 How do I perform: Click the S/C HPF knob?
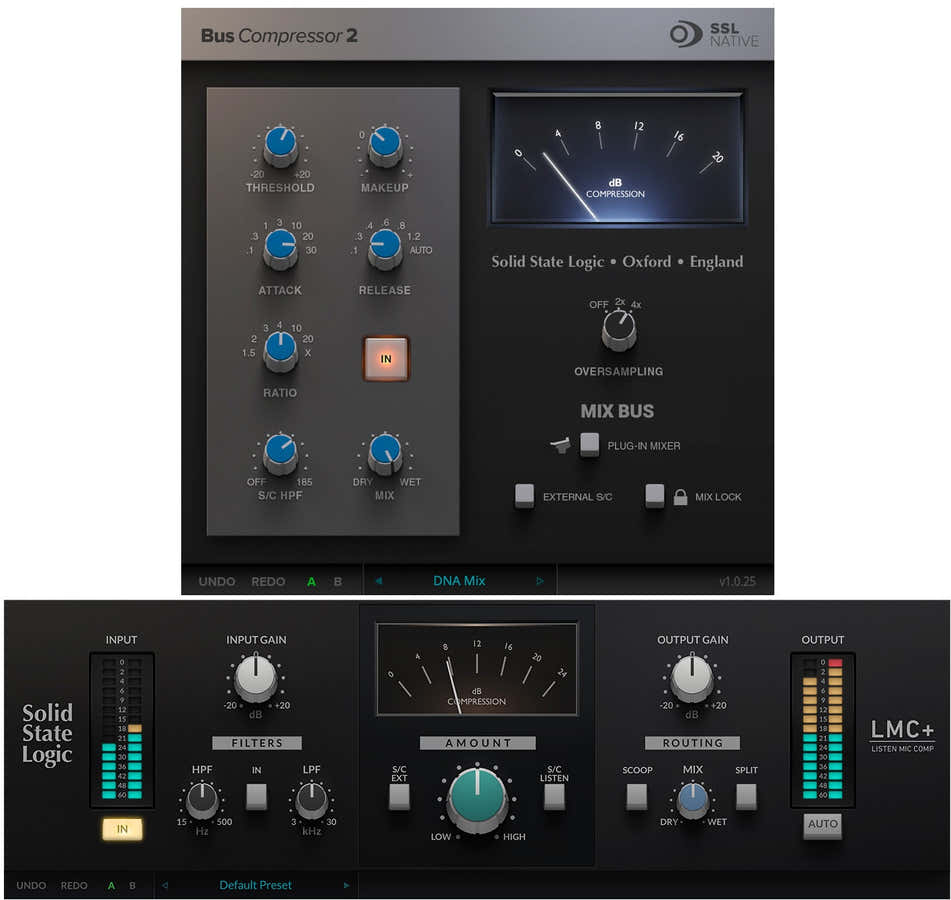(x=280, y=453)
